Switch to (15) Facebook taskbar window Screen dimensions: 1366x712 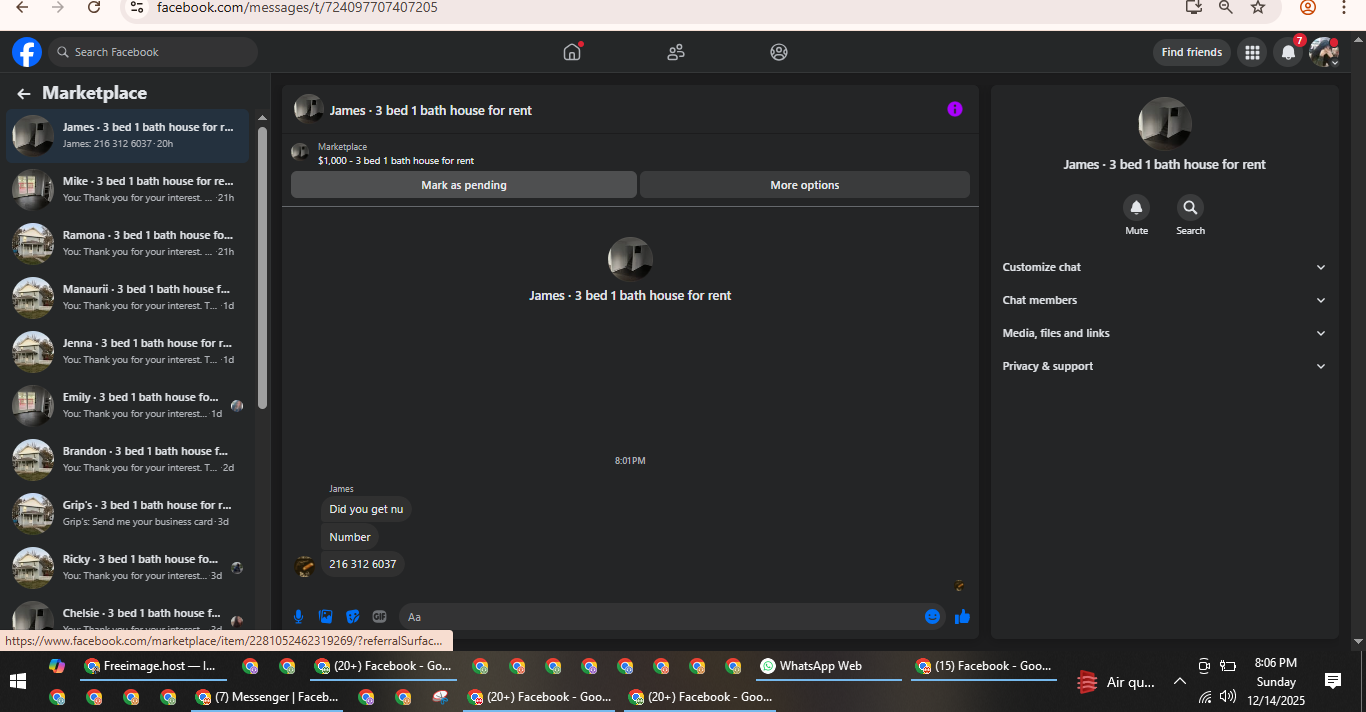tap(984, 666)
